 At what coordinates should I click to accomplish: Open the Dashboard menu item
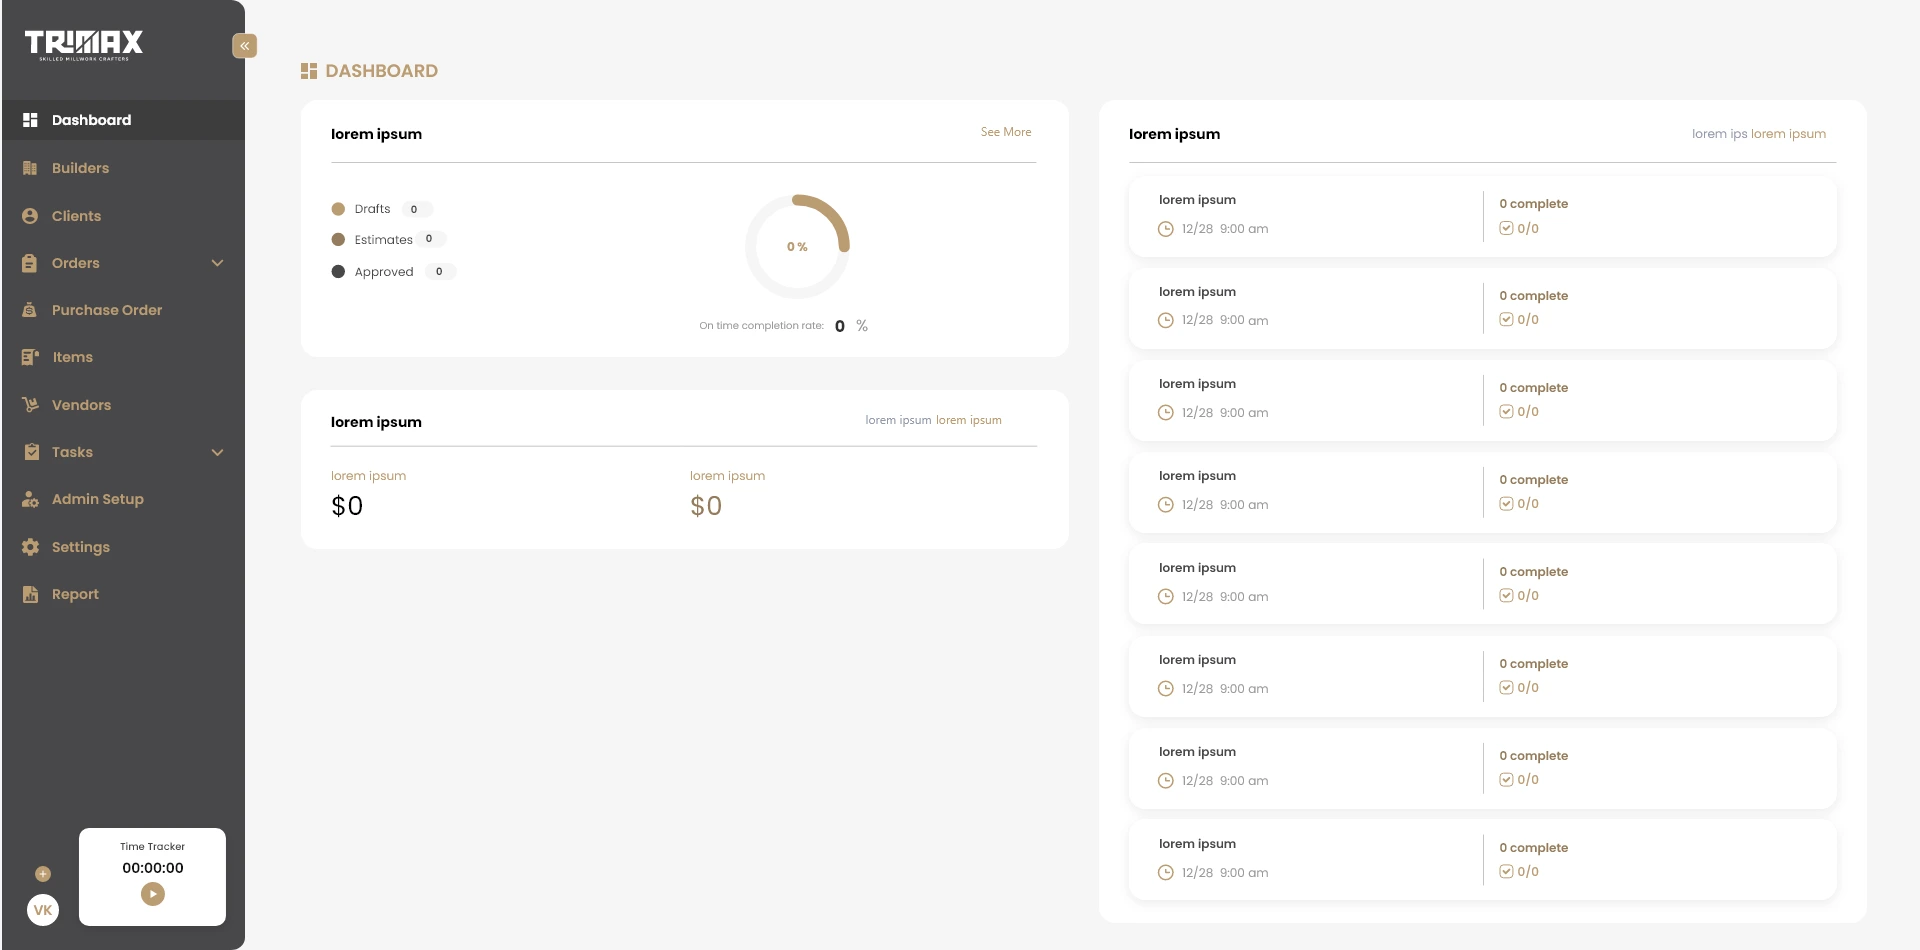click(x=91, y=120)
